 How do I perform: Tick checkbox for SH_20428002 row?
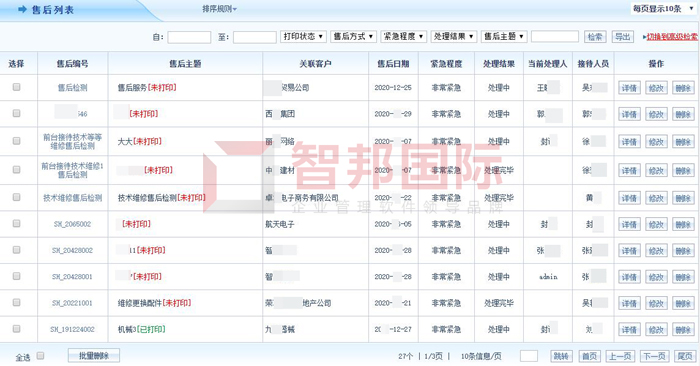(17, 250)
